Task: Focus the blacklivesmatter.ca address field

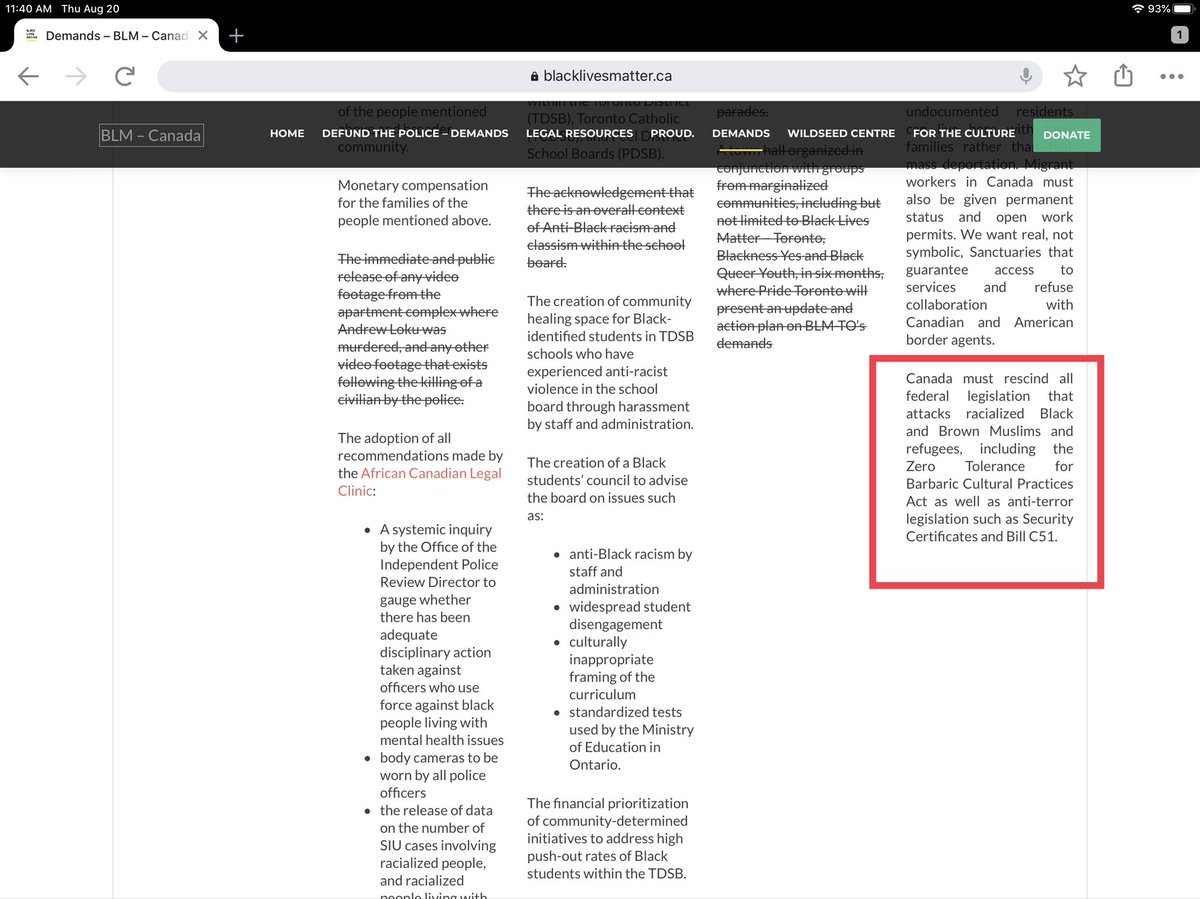Action: coord(600,76)
